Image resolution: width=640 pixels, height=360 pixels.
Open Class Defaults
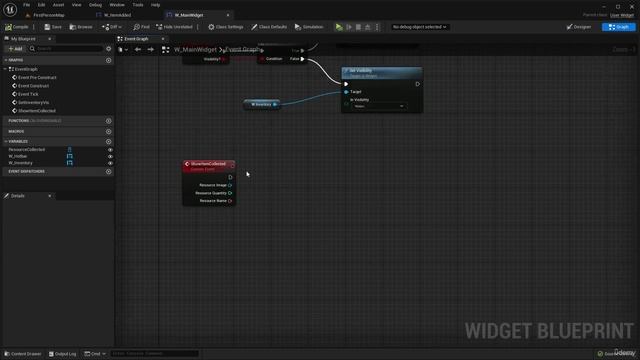click(269, 27)
